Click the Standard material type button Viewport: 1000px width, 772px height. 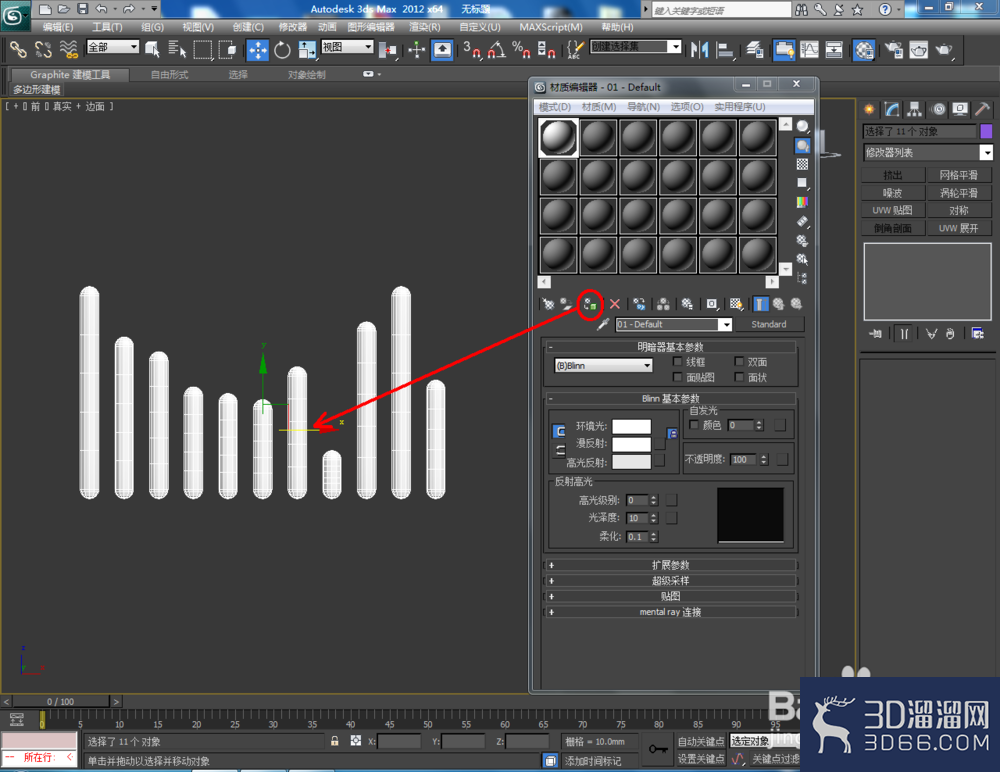pyautogui.click(x=769, y=324)
